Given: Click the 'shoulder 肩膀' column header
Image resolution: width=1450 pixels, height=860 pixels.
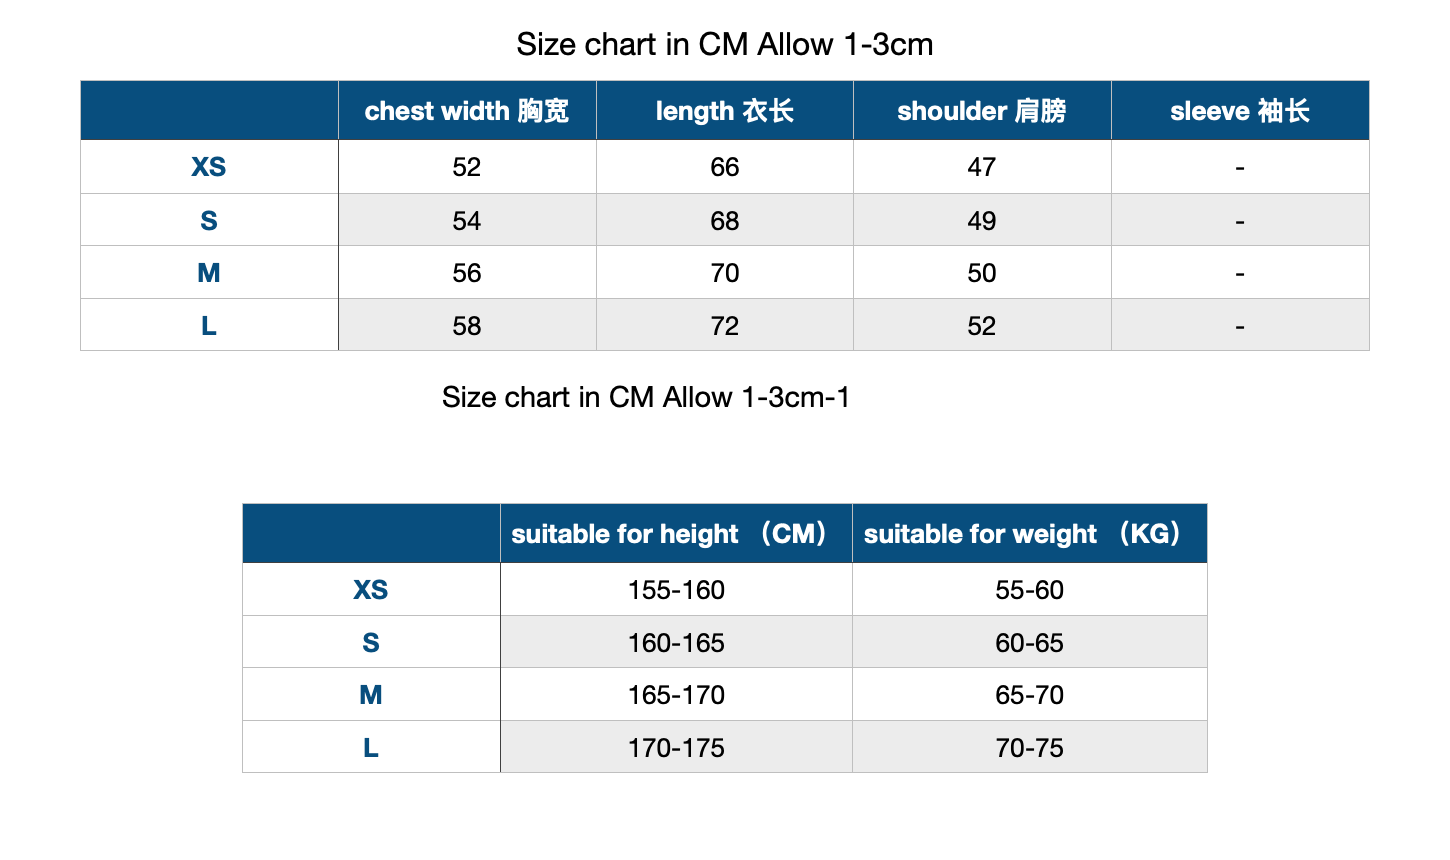Looking at the screenshot, I should coord(982,111).
